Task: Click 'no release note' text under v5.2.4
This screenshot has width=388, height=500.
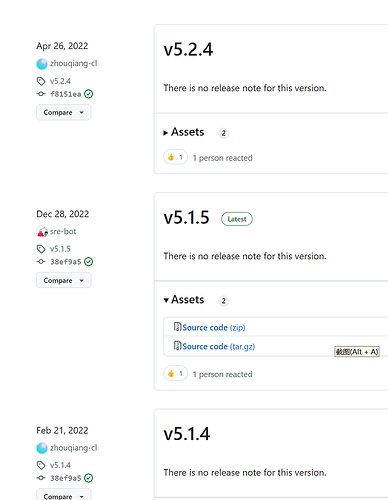Action: (245, 88)
